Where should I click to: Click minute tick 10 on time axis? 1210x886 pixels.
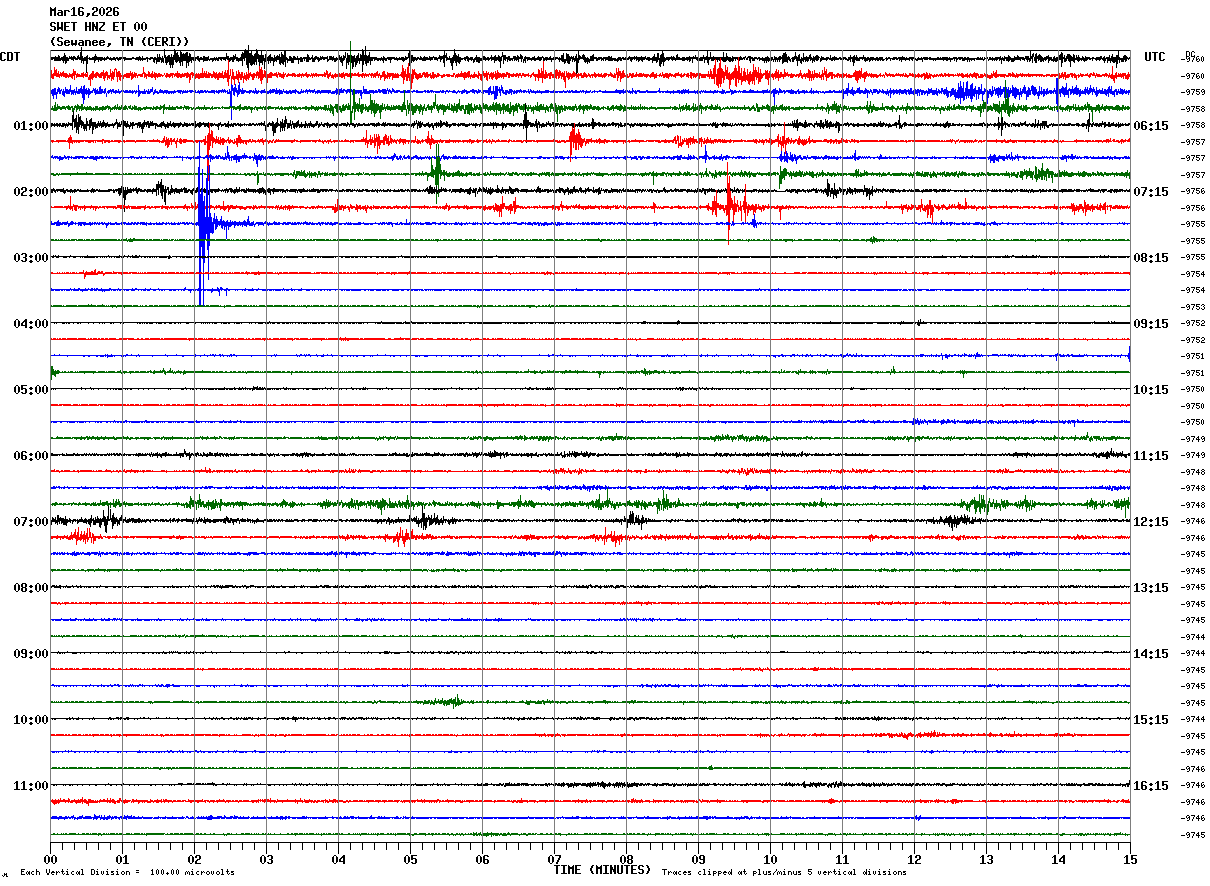point(770,860)
